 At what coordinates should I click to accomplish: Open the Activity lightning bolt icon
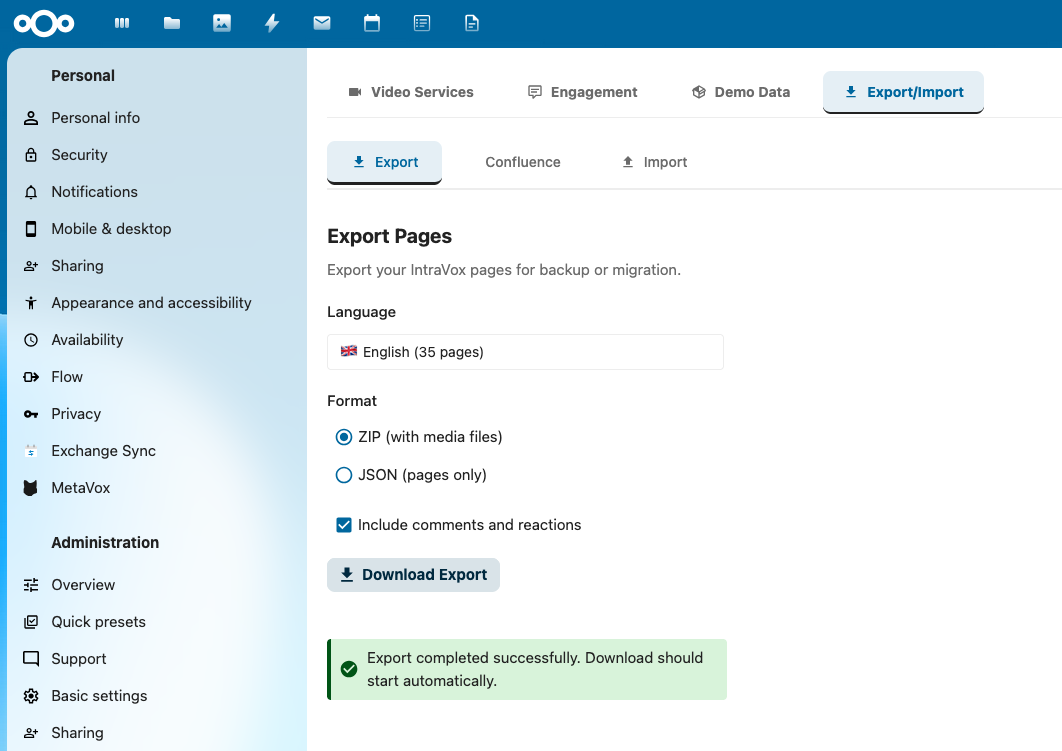(272, 23)
